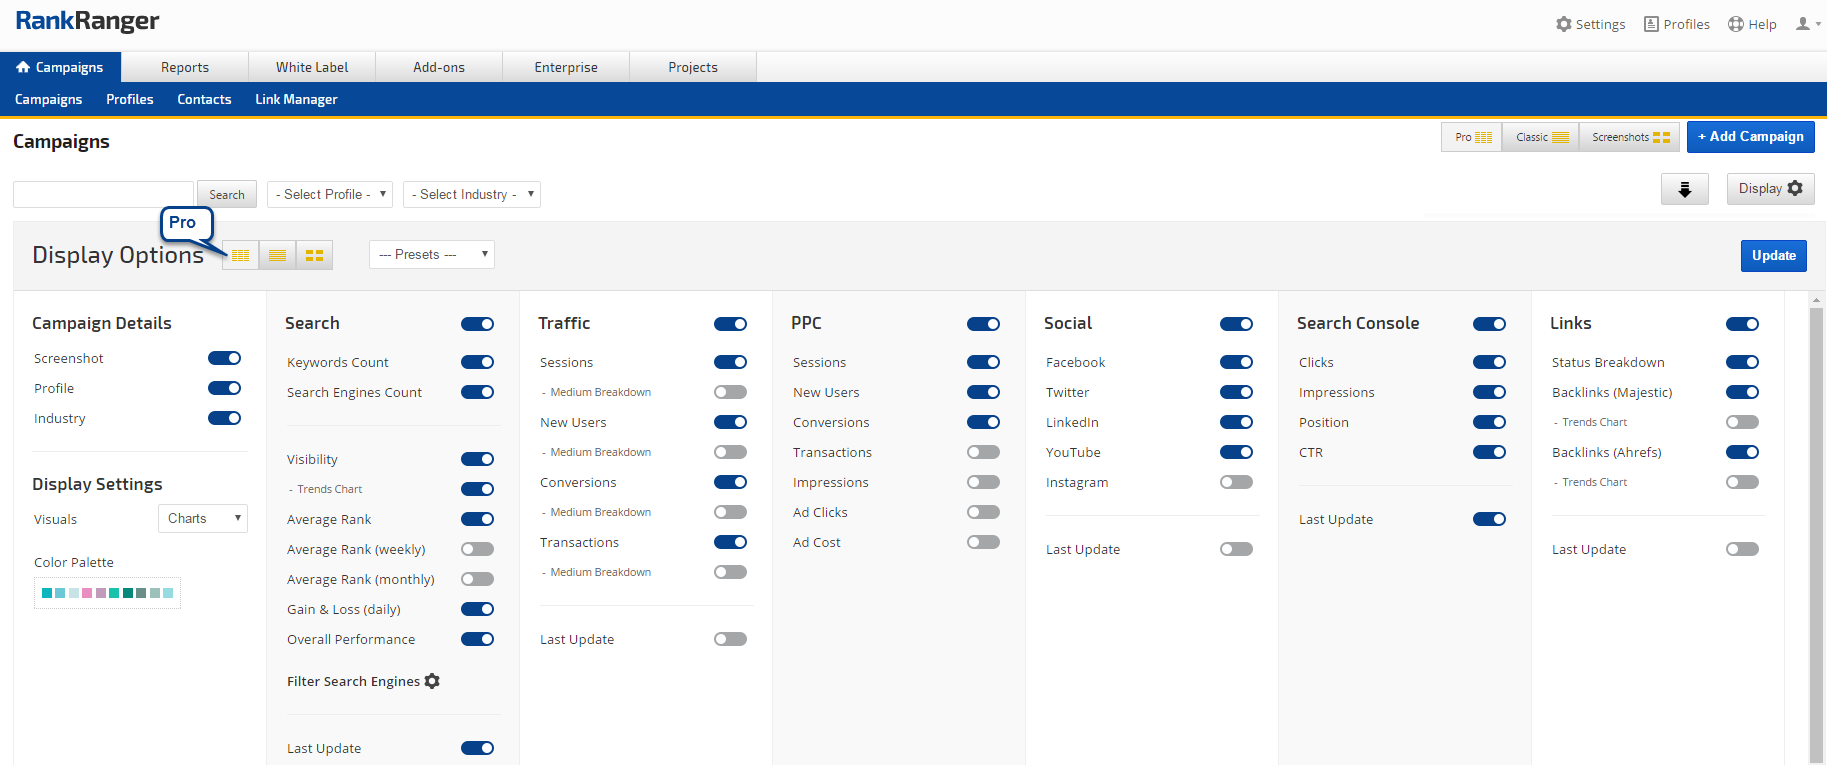Select the Pro view icon in Display Options
Screen dimensions: 1827x765
pos(241,256)
